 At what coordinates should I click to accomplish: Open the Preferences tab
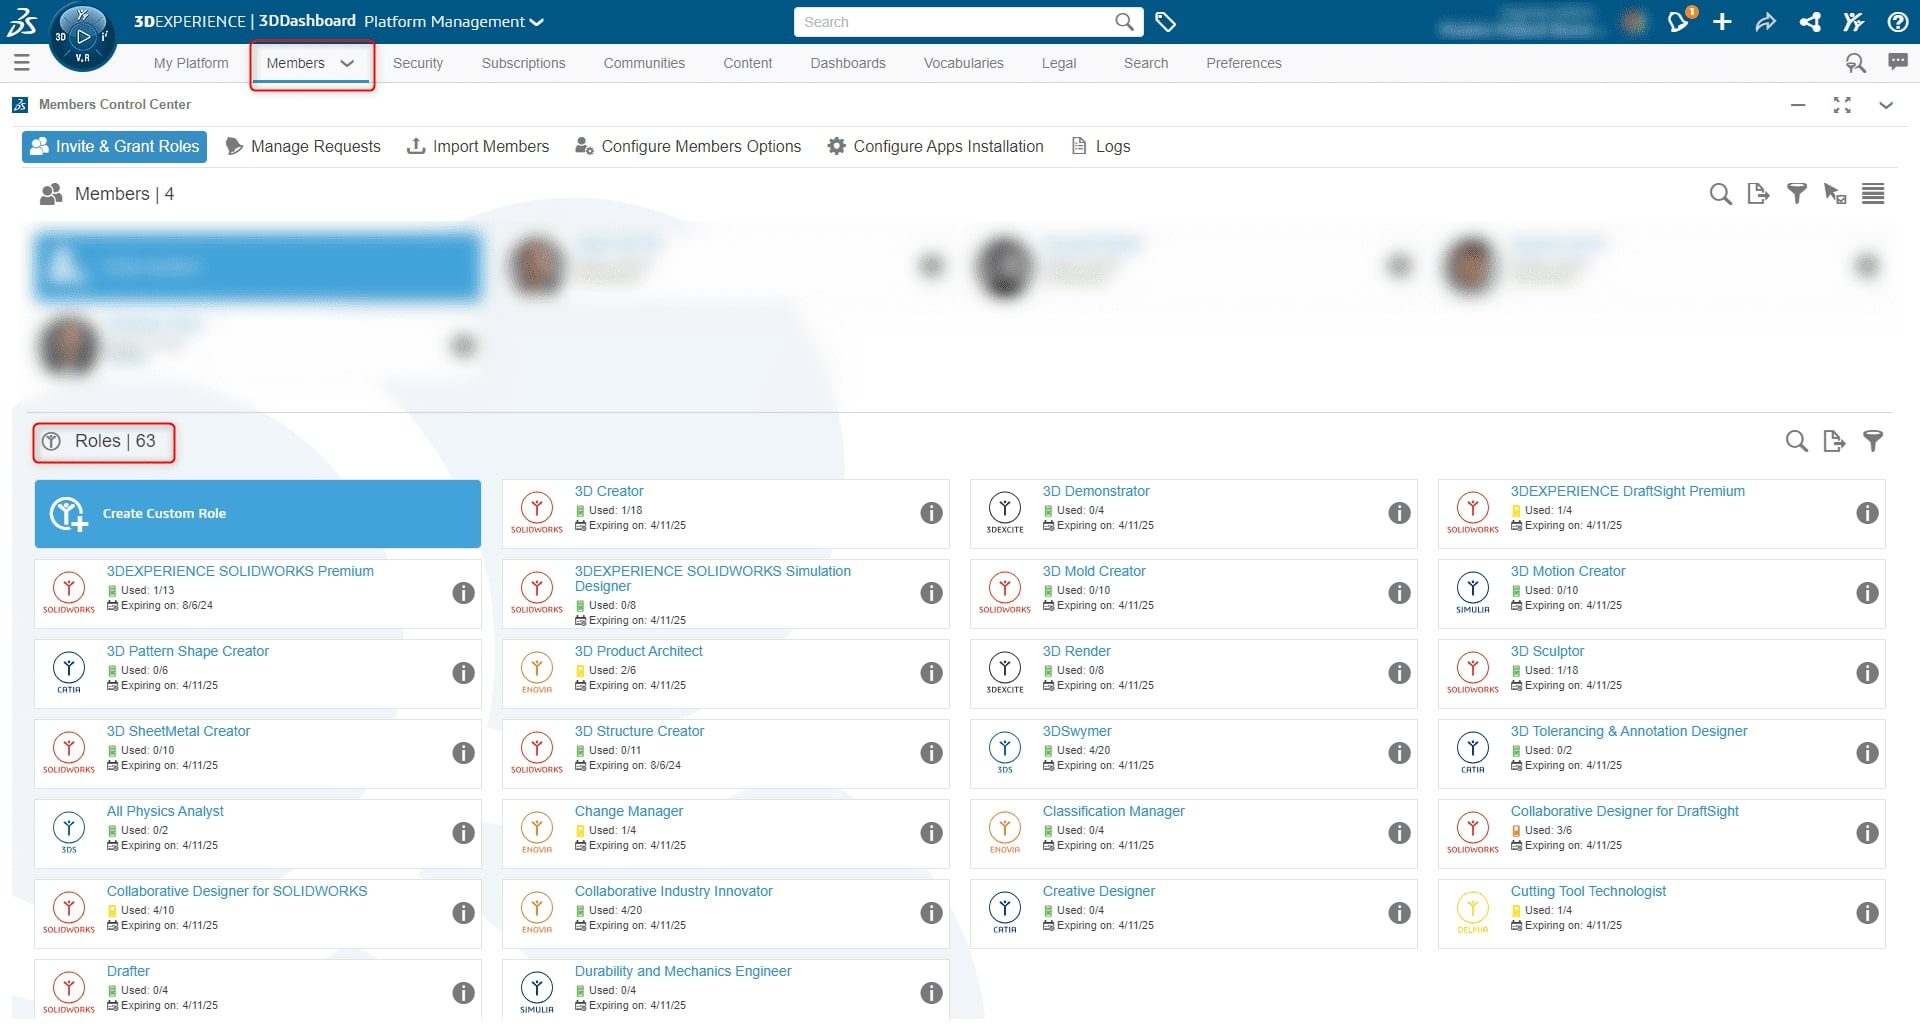coord(1243,63)
